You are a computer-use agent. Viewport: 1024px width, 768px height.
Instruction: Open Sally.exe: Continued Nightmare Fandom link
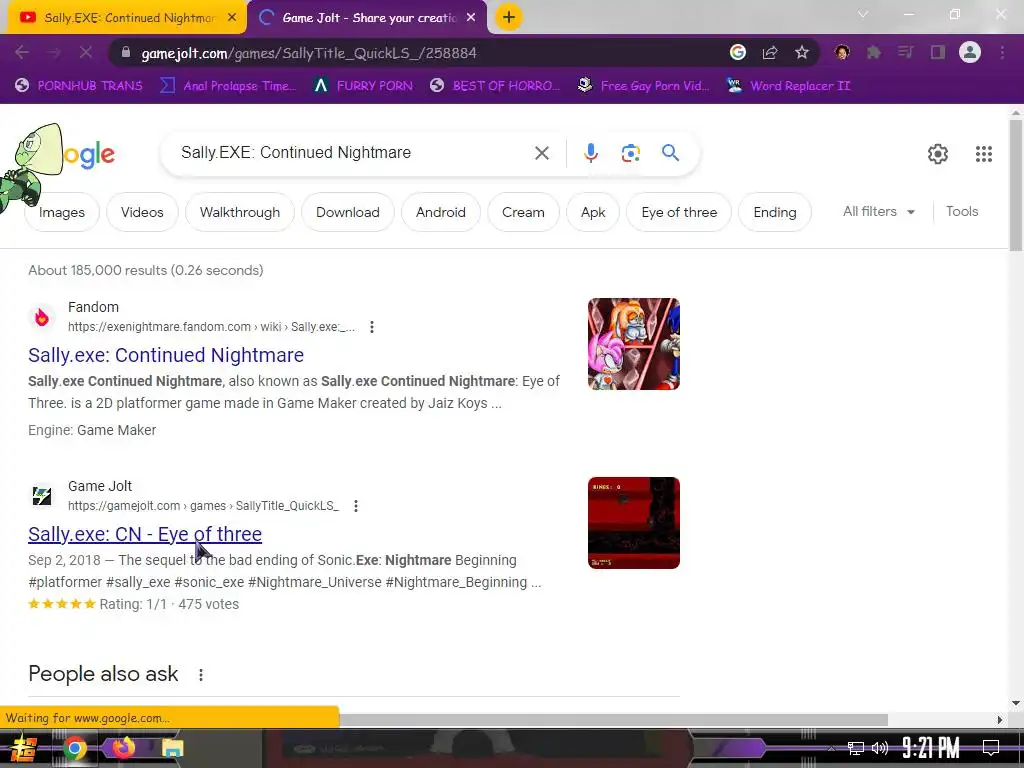pyautogui.click(x=166, y=355)
